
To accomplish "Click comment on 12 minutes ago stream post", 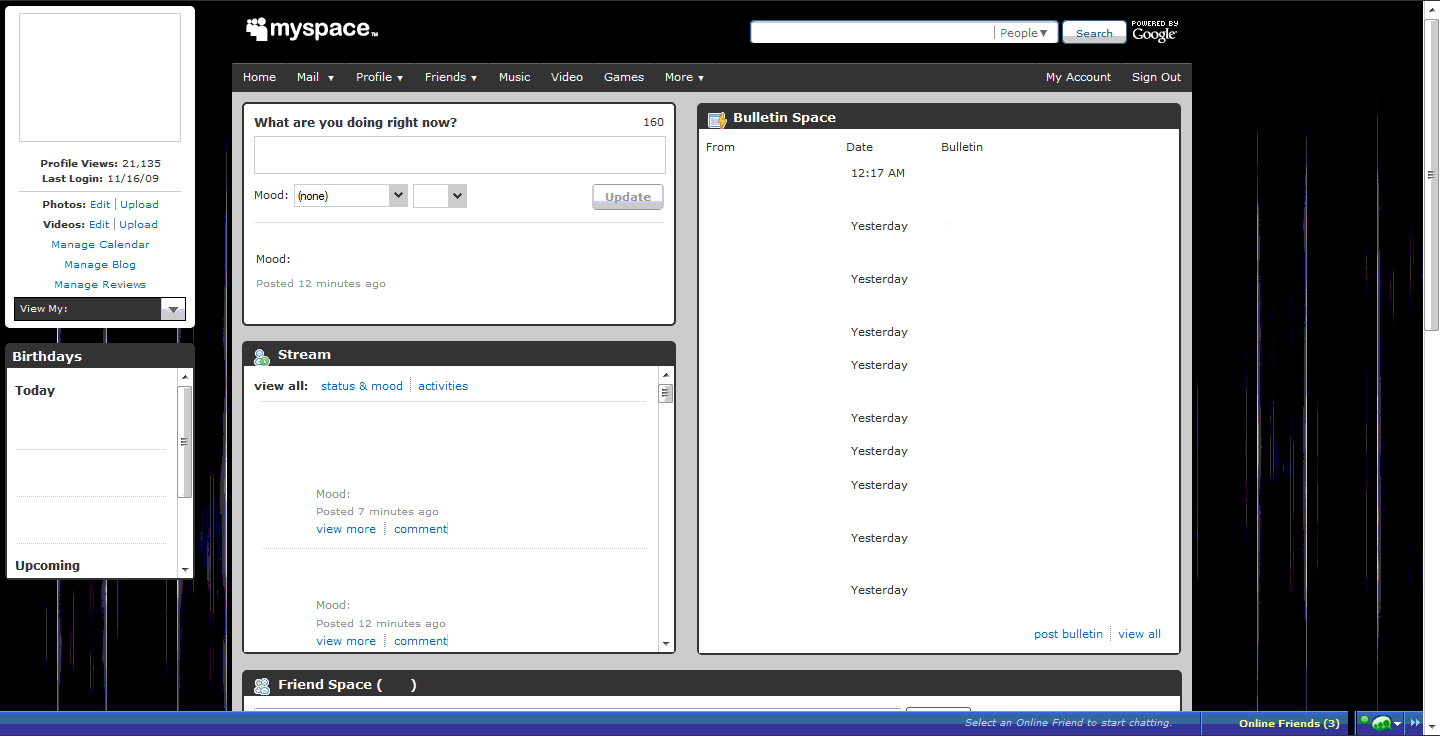I will (420, 641).
